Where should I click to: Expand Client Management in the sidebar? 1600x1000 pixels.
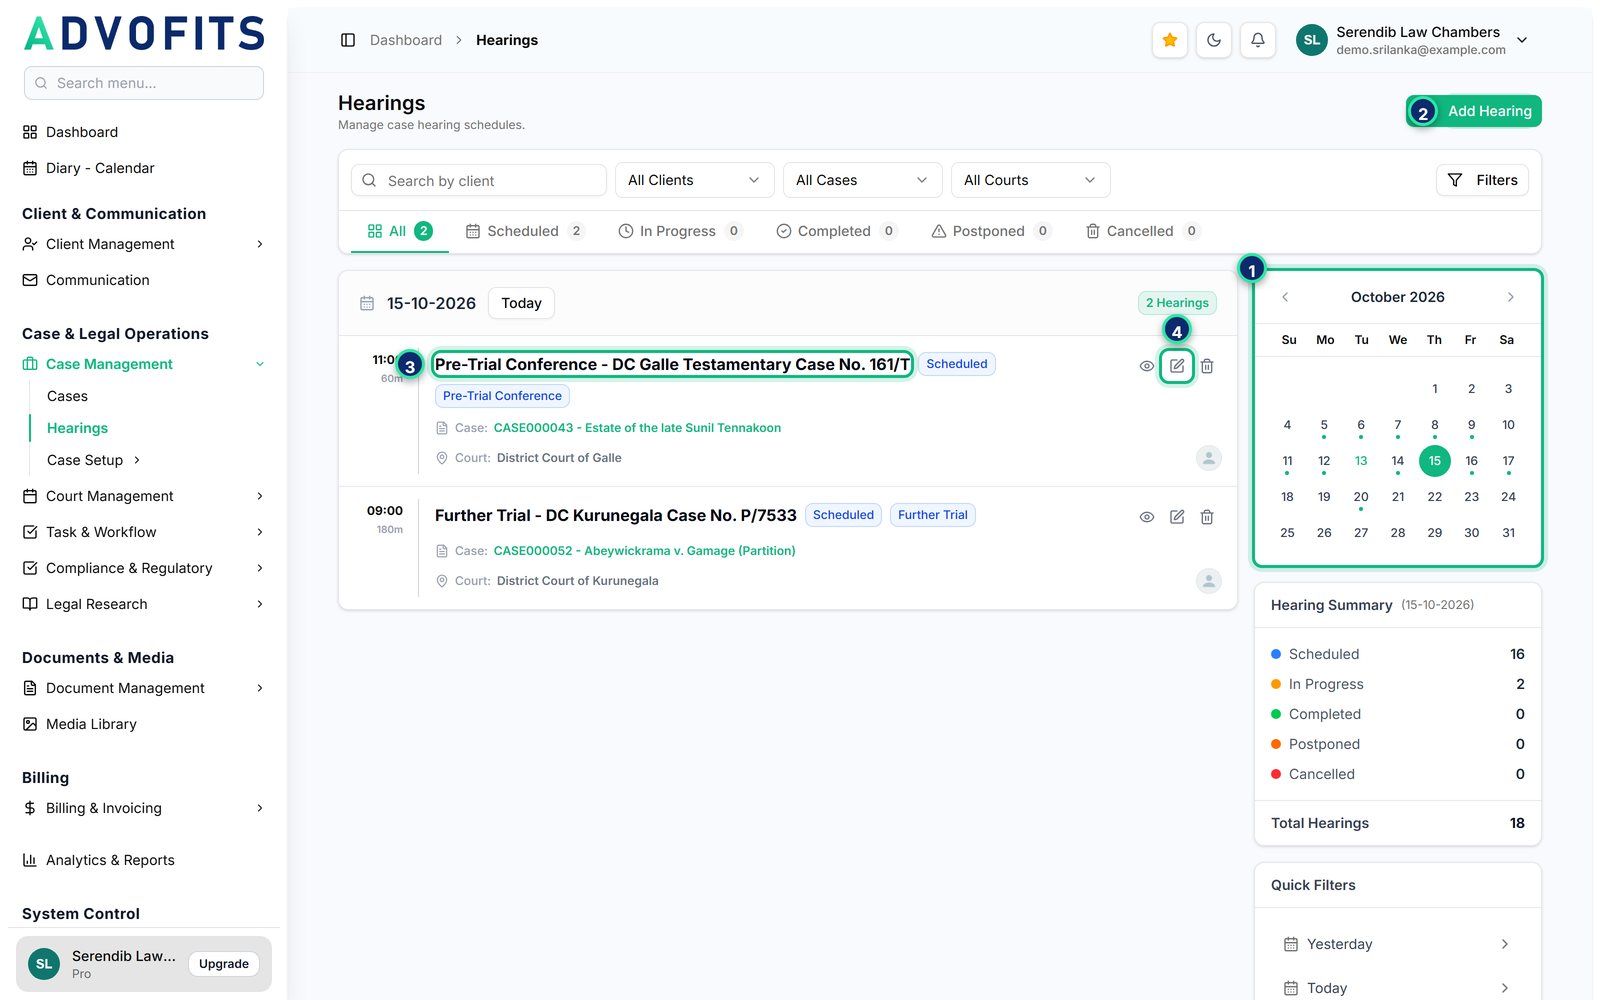[x=143, y=244]
